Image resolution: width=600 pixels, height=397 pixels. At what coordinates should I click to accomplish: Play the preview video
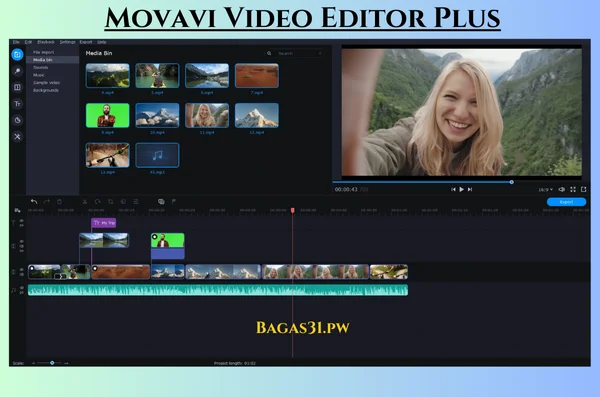click(x=461, y=189)
